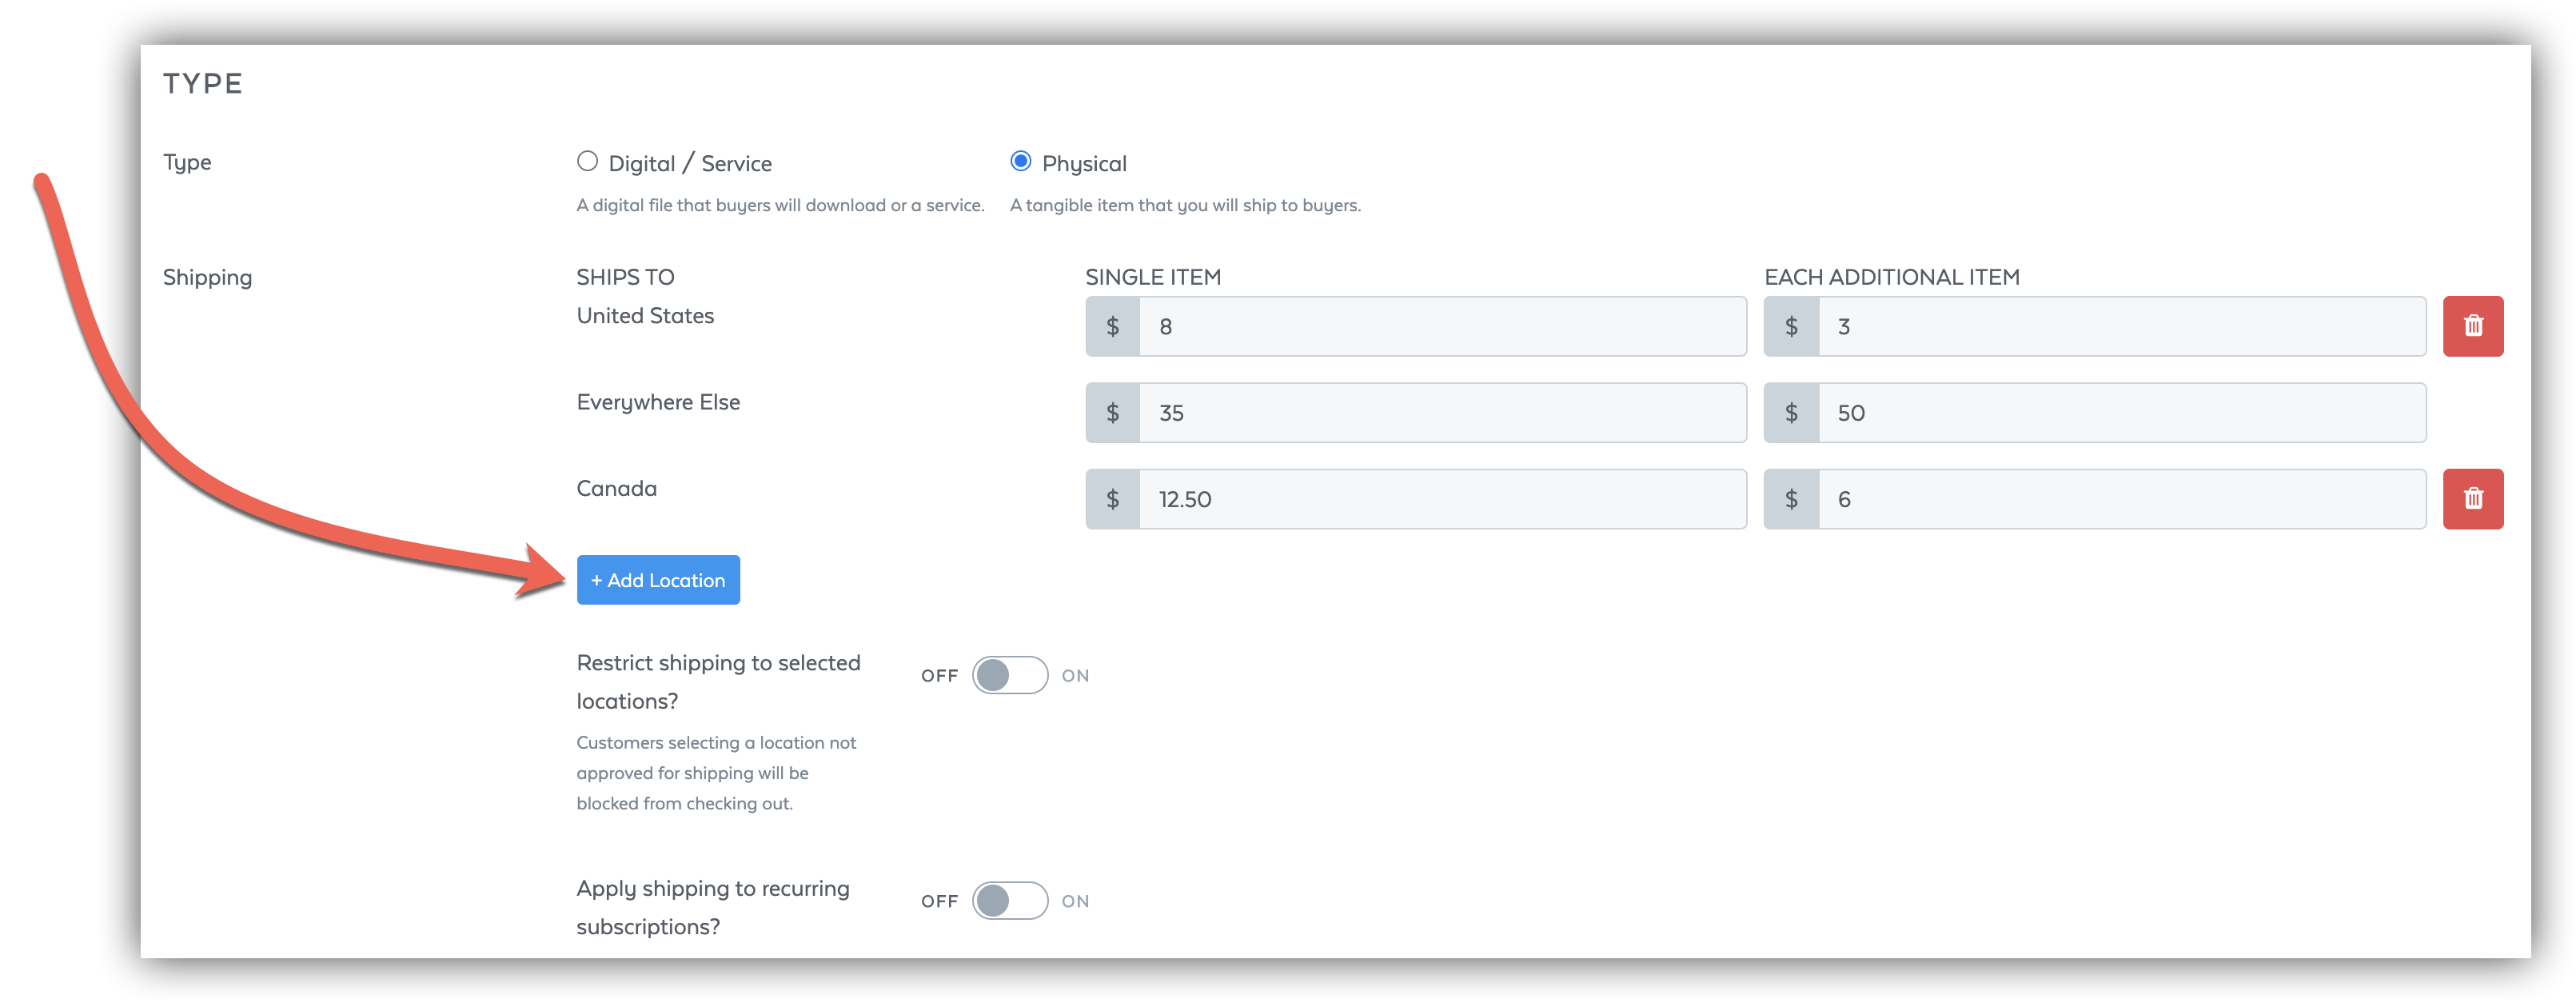Click Canada's single item price field
The width and height of the screenshot is (2576, 1003).
point(1440,498)
